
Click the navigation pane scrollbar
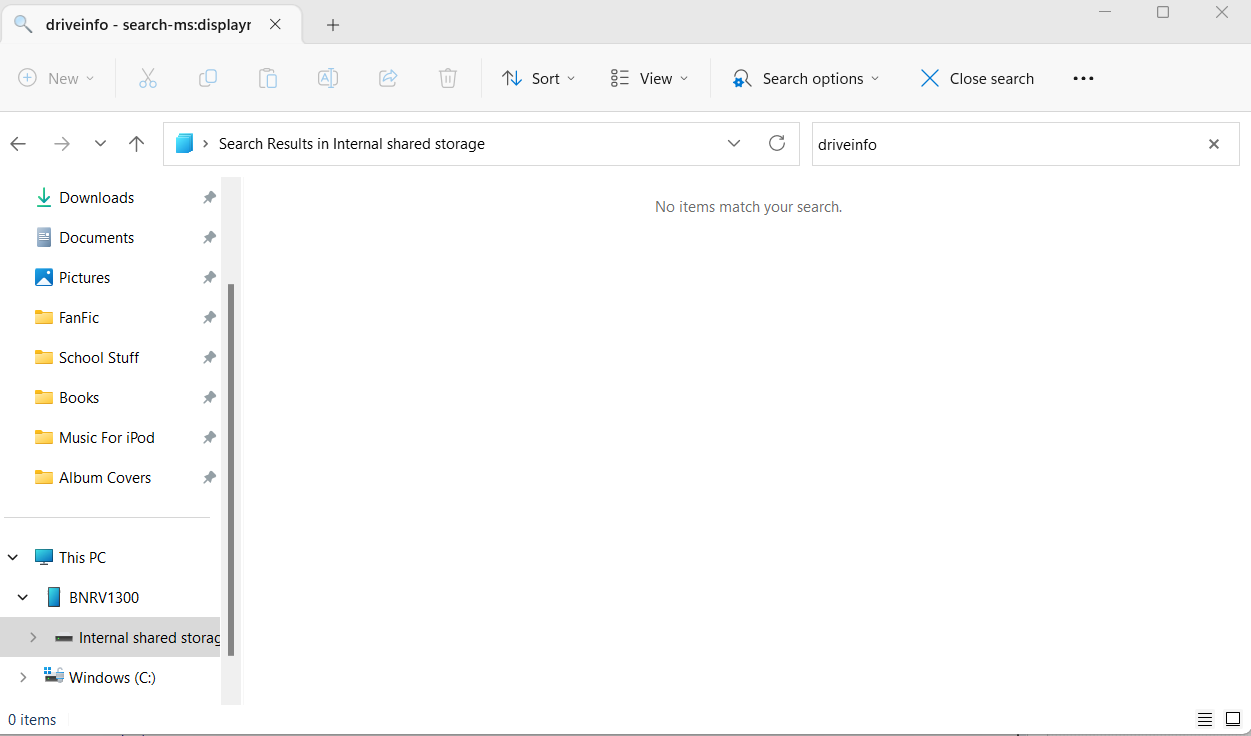[231, 470]
